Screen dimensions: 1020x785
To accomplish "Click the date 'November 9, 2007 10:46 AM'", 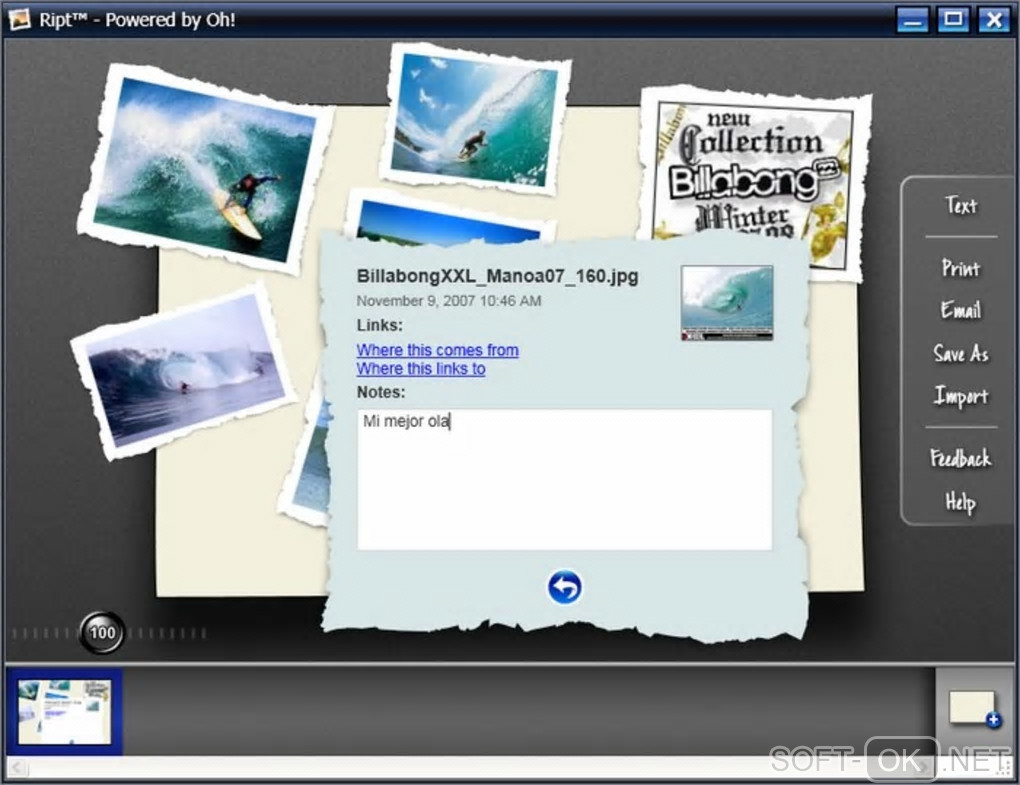I will [x=449, y=300].
